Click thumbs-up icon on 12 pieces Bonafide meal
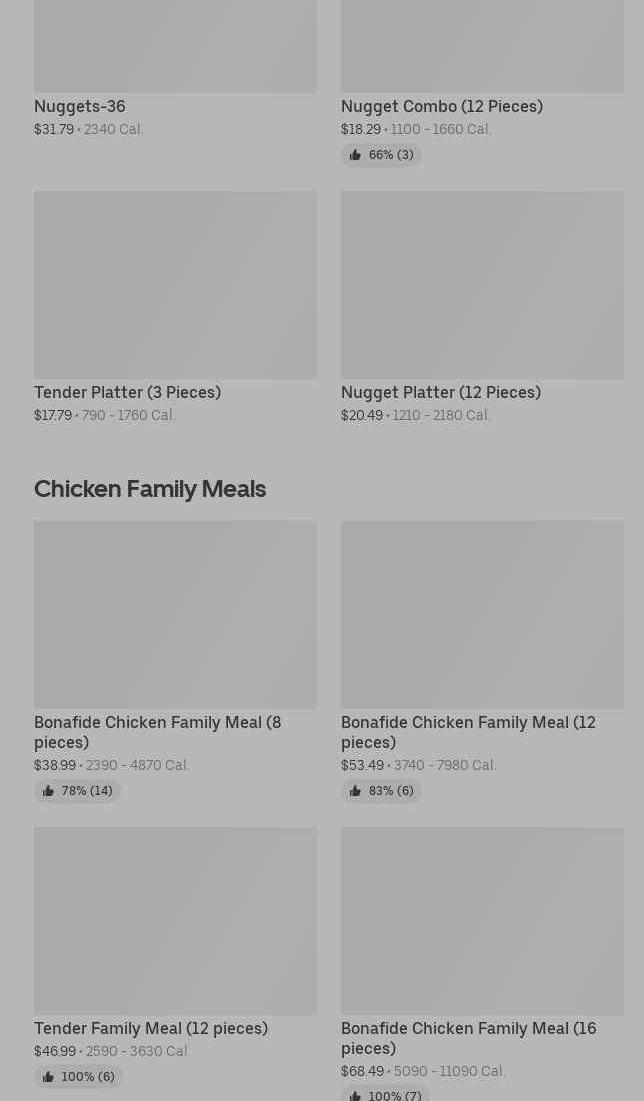 pyautogui.click(x=355, y=791)
